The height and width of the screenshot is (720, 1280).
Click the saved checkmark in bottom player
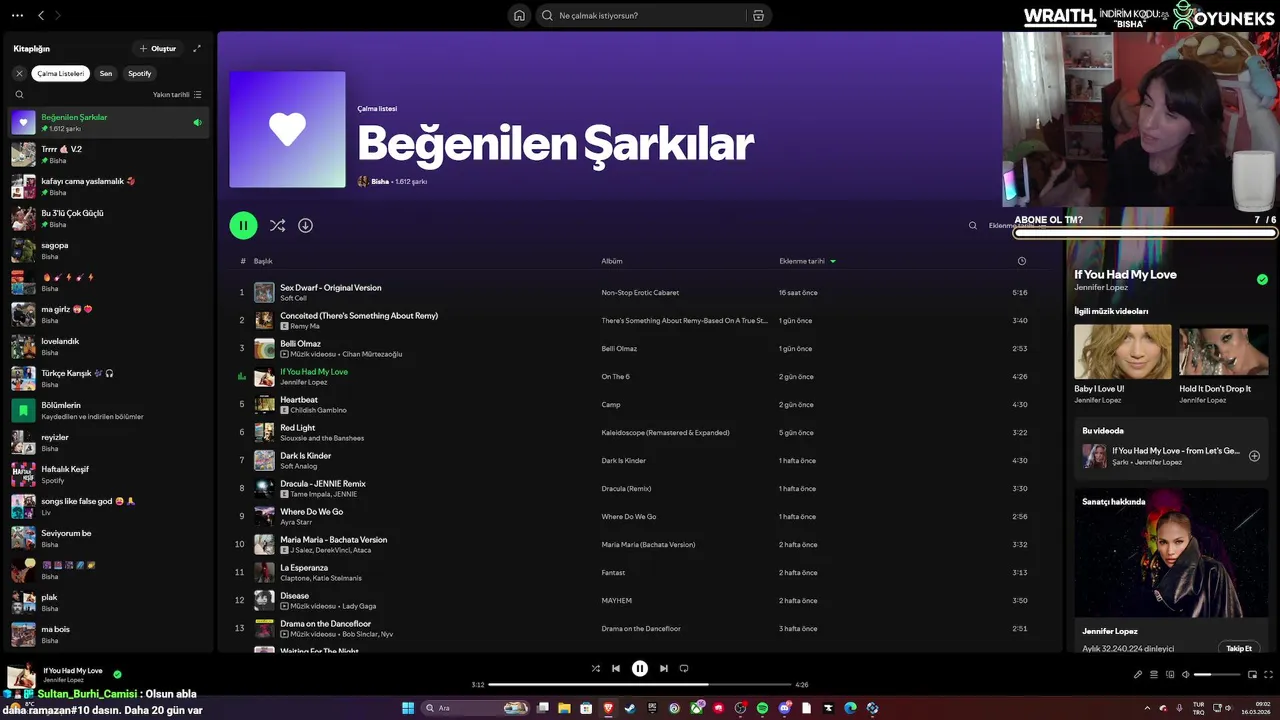point(117,675)
